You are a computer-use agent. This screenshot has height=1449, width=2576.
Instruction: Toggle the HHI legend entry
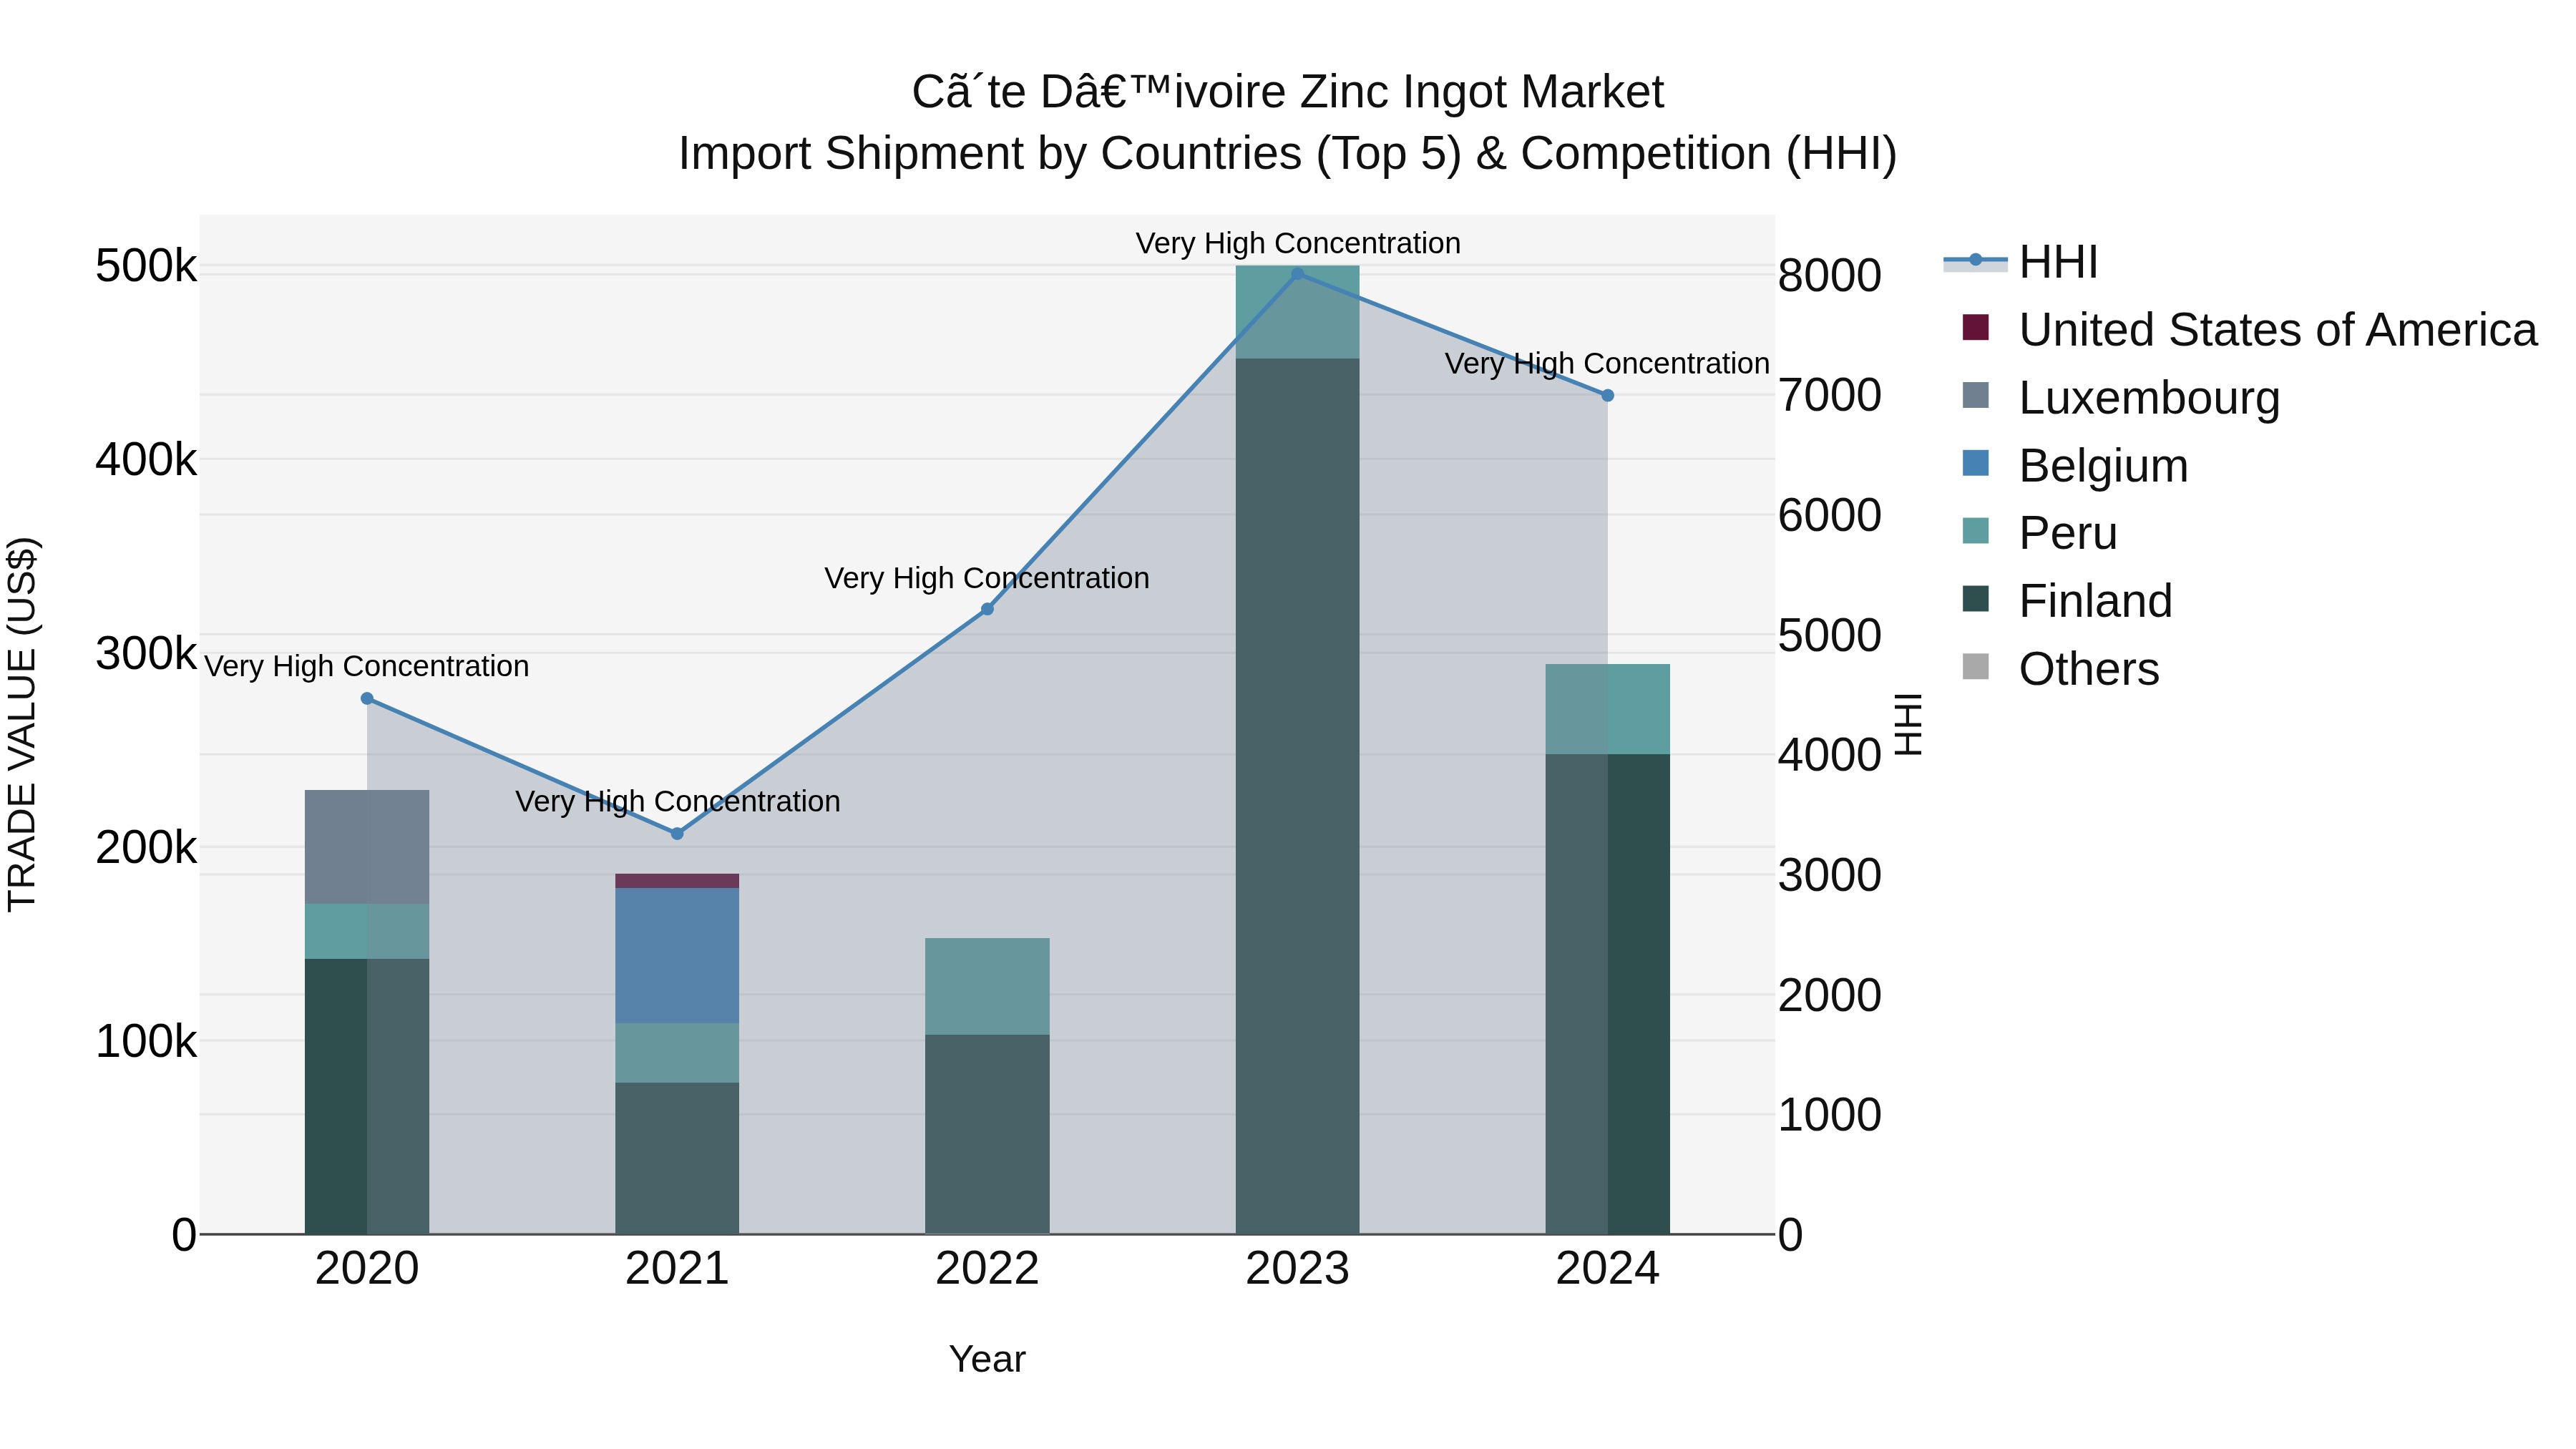click(2020, 262)
